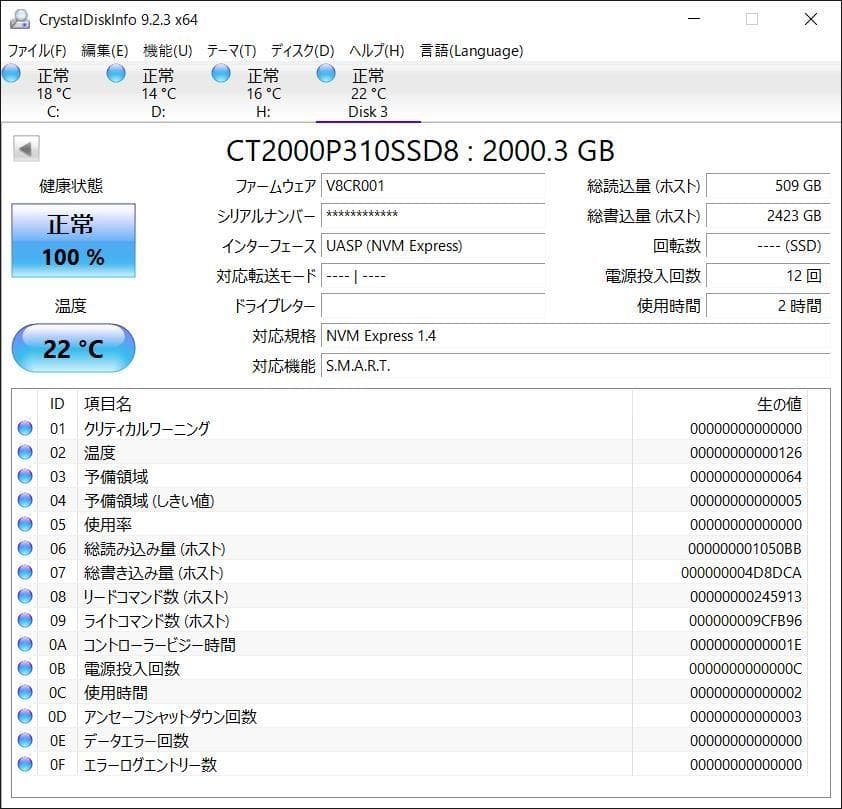Click blue status dot of ID 01 row
The width and height of the screenshot is (842, 809).
[25, 428]
